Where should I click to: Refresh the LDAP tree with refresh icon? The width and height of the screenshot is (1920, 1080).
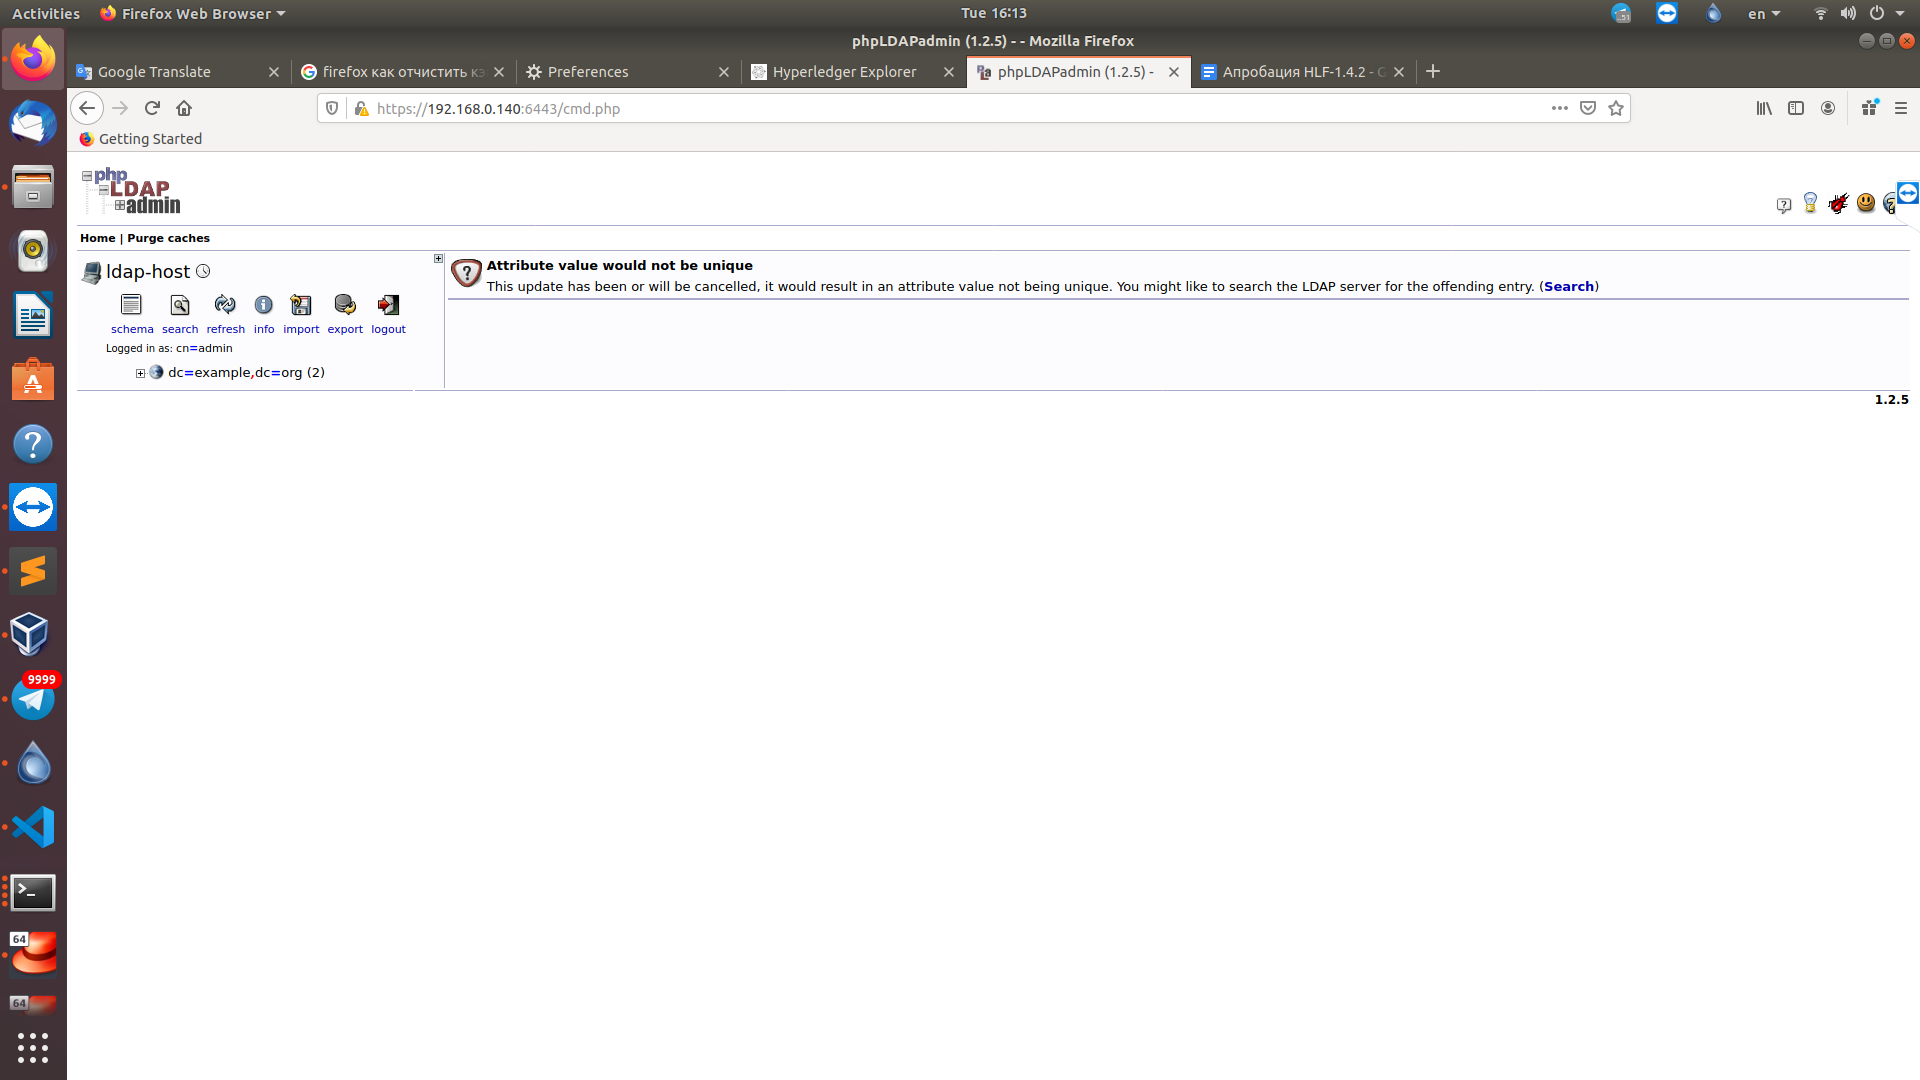point(225,305)
